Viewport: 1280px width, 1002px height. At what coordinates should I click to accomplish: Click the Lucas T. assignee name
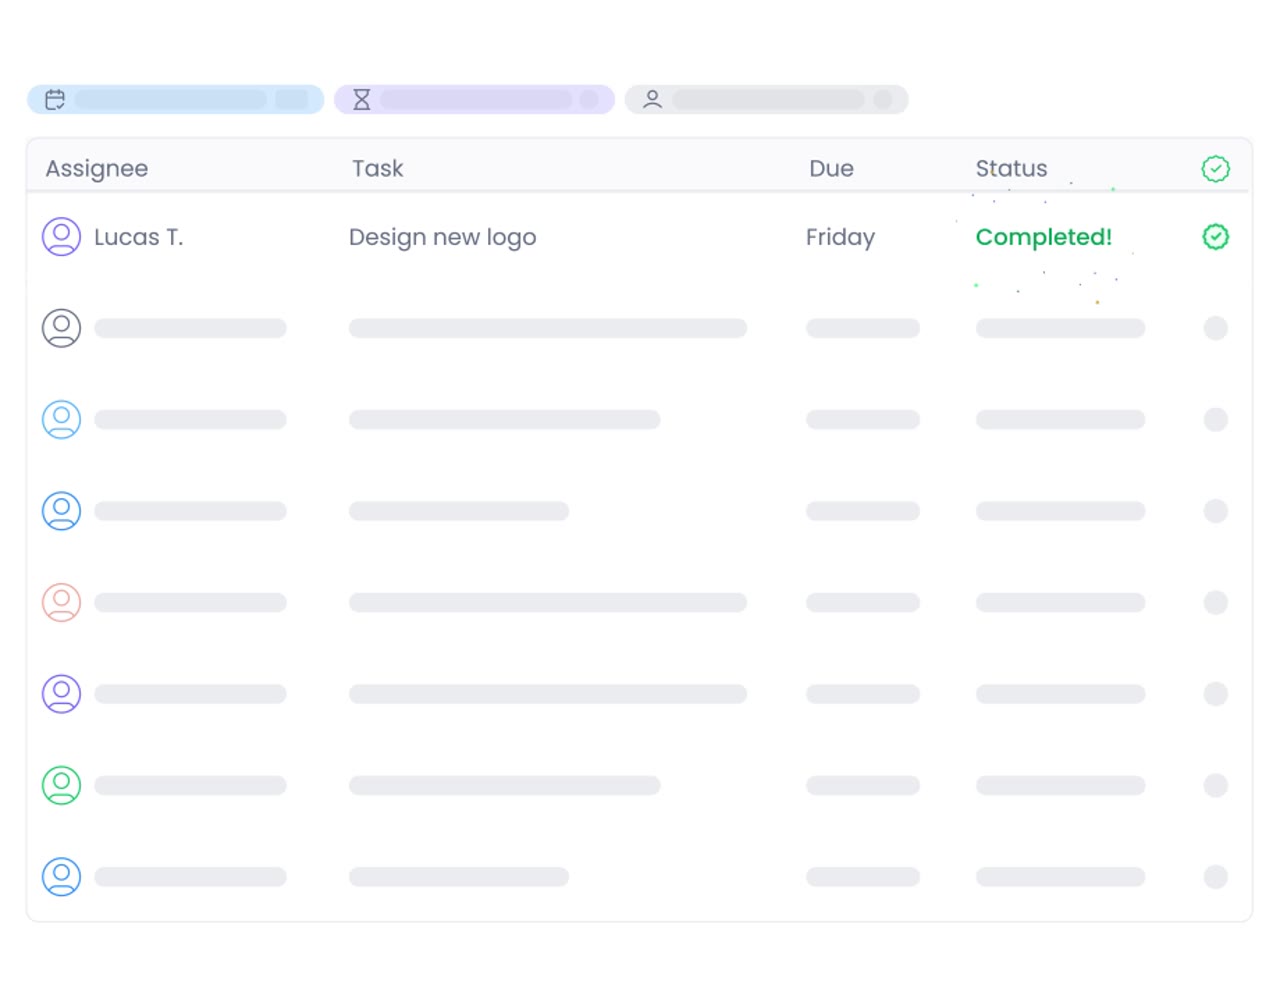point(139,237)
